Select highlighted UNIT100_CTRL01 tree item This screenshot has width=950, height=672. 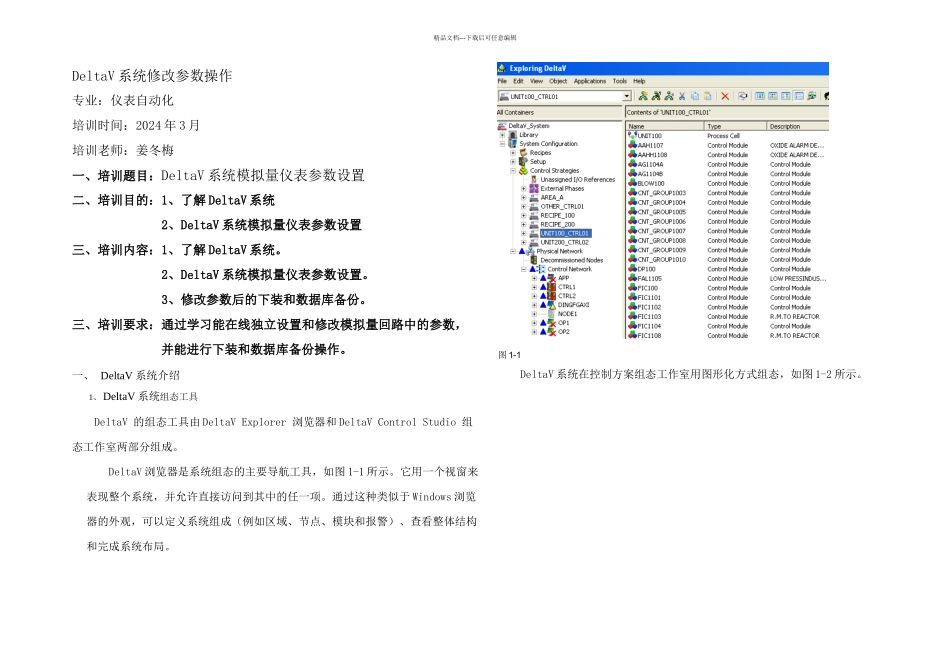pos(564,233)
